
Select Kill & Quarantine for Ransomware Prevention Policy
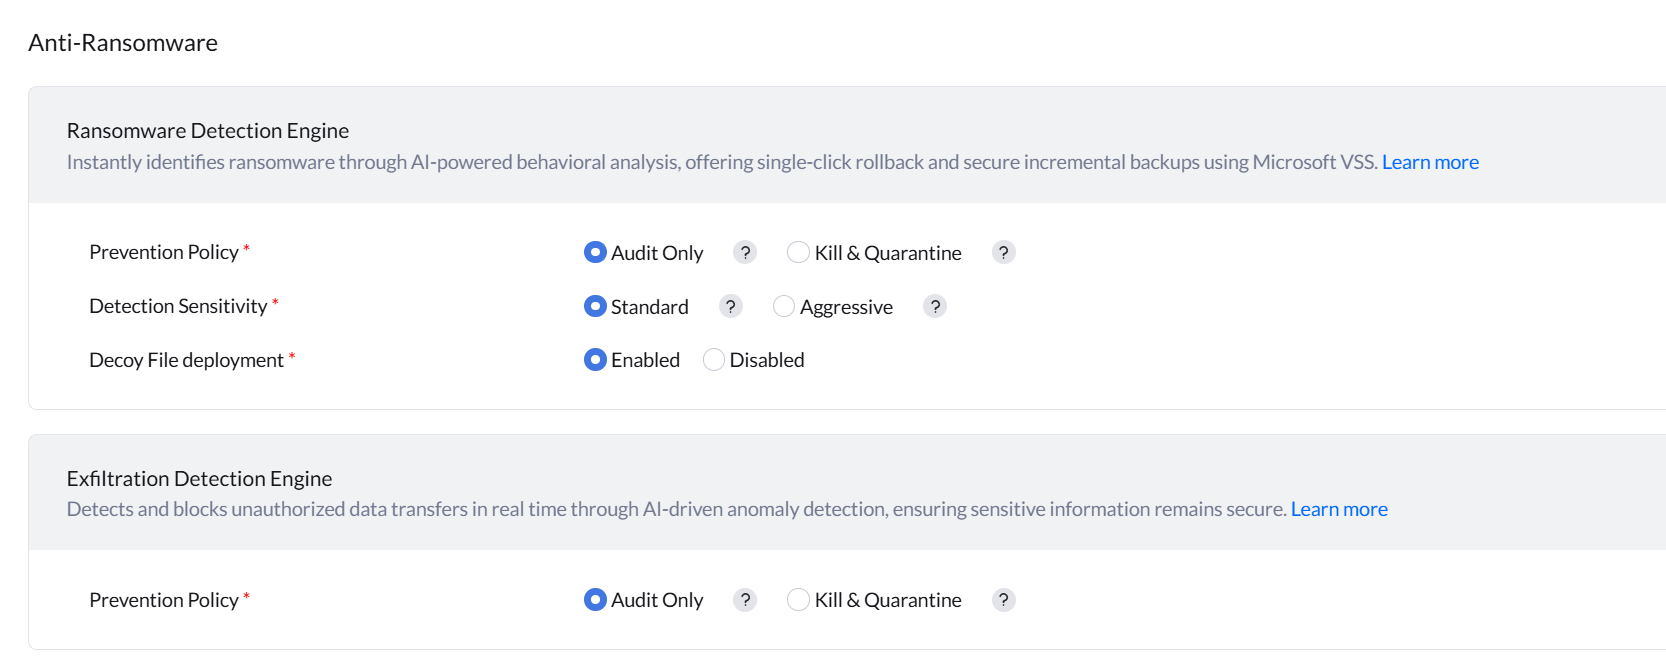pyautogui.click(x=798, y=252)
